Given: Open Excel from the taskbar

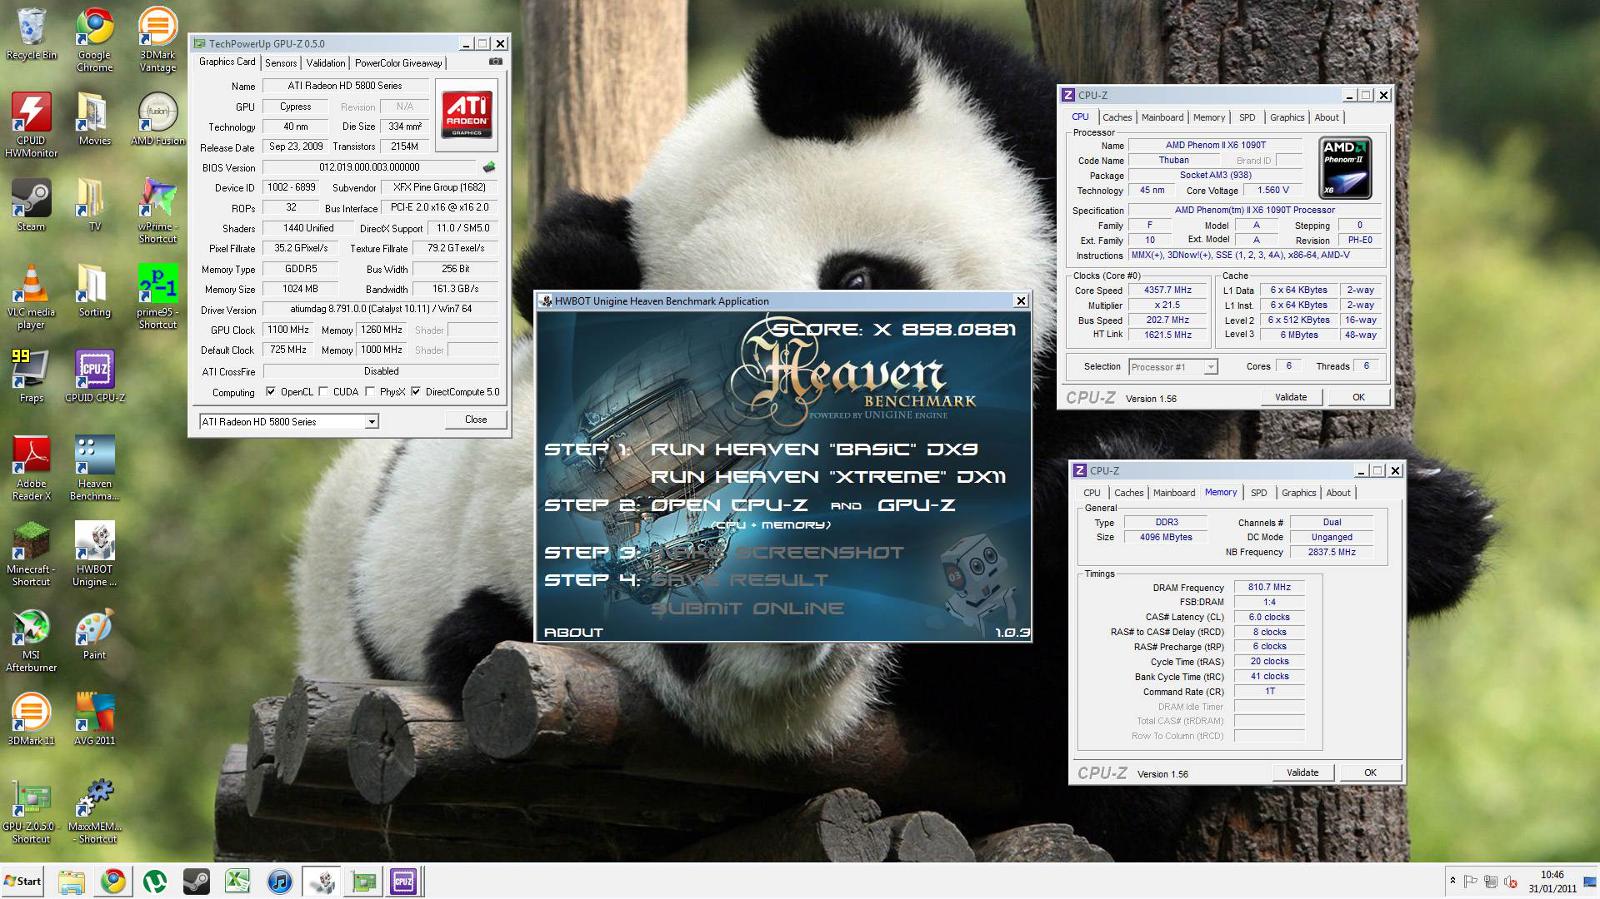Looking at the screenshot, I should (238, 881).
